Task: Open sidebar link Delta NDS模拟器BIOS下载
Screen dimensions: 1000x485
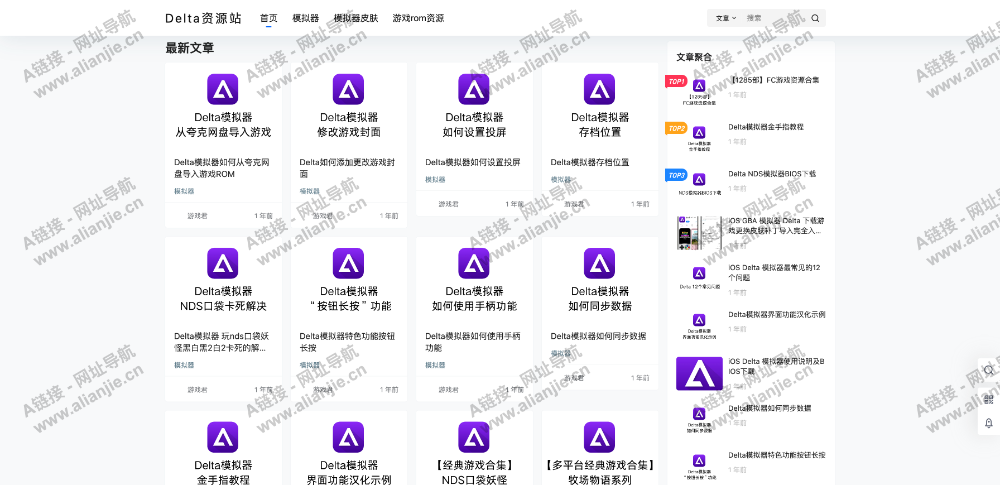Action: (x=772, y=174)
